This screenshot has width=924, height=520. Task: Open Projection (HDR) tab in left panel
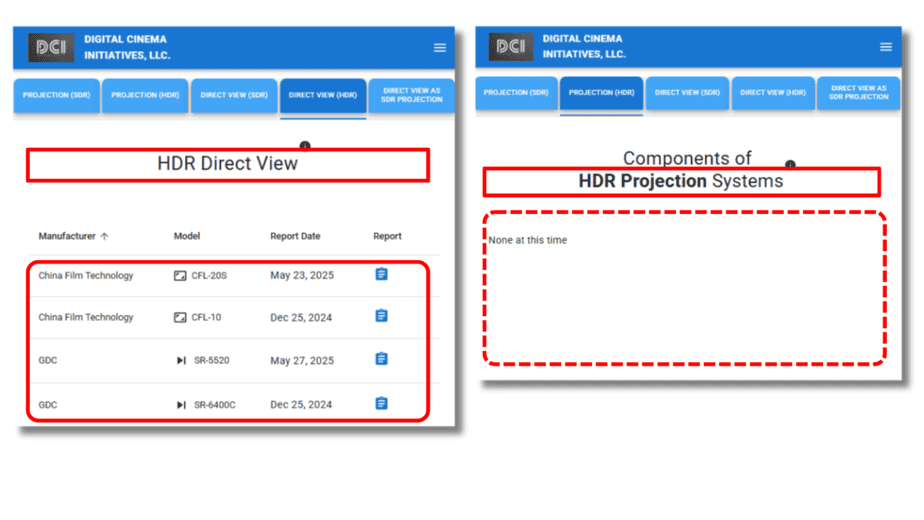pyautogui.click(x=145, y=96)
